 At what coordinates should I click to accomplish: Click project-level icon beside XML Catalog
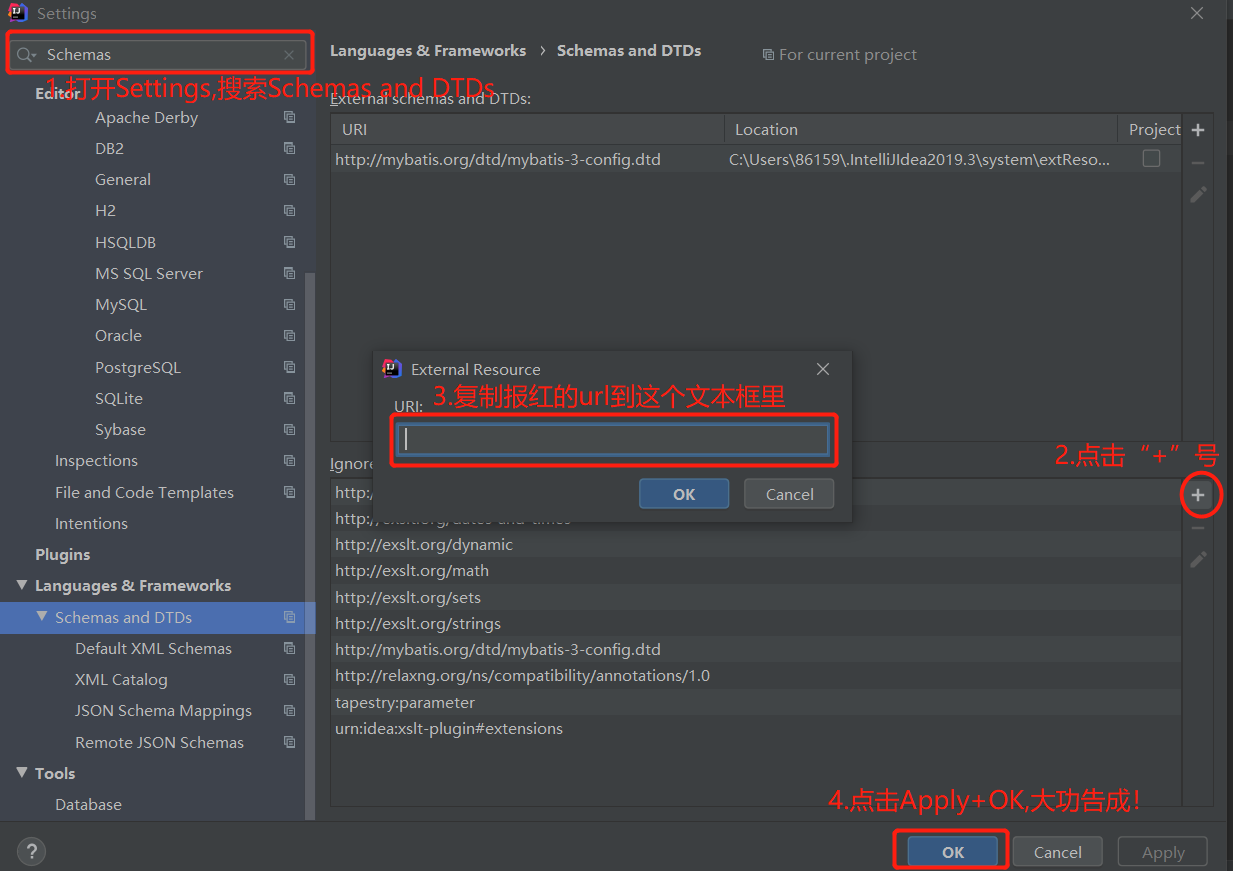[289, 679]
